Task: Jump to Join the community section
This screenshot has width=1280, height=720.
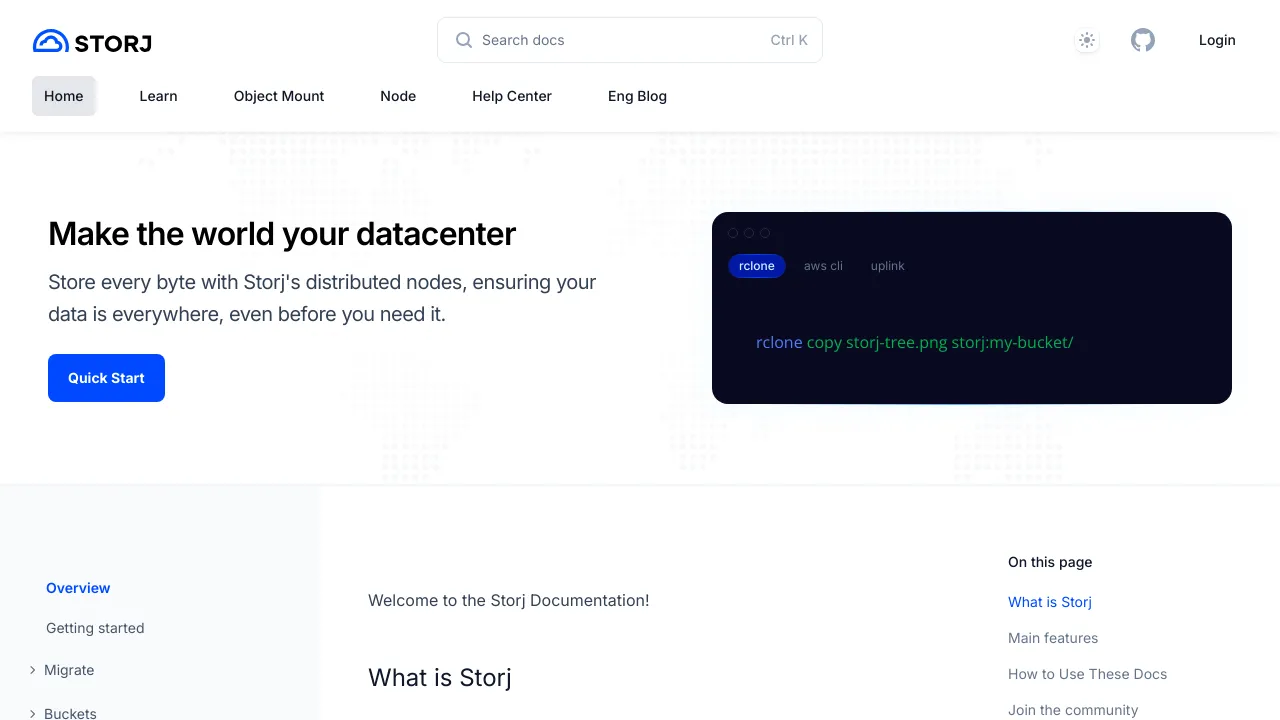Action: tap(1073, 710)
